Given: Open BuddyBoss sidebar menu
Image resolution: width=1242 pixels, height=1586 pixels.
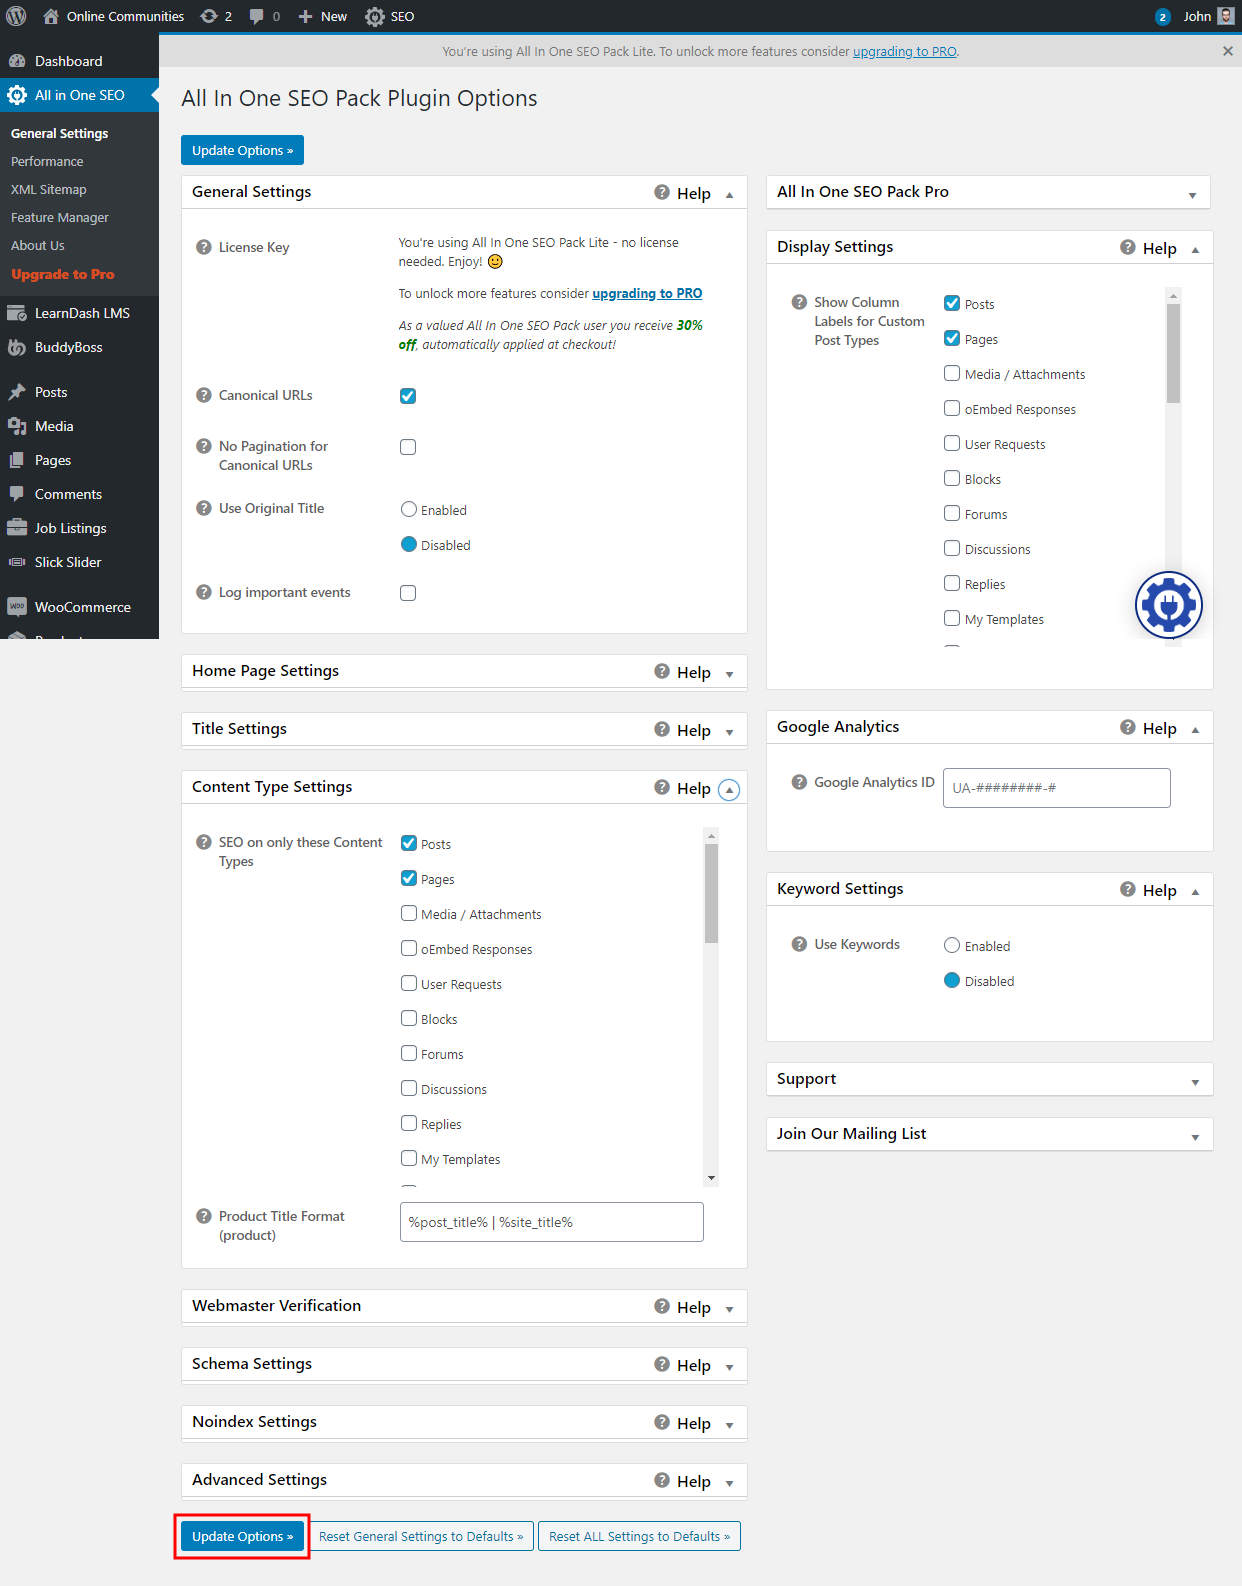Looking at the screenshot, I should coord(79,347).
